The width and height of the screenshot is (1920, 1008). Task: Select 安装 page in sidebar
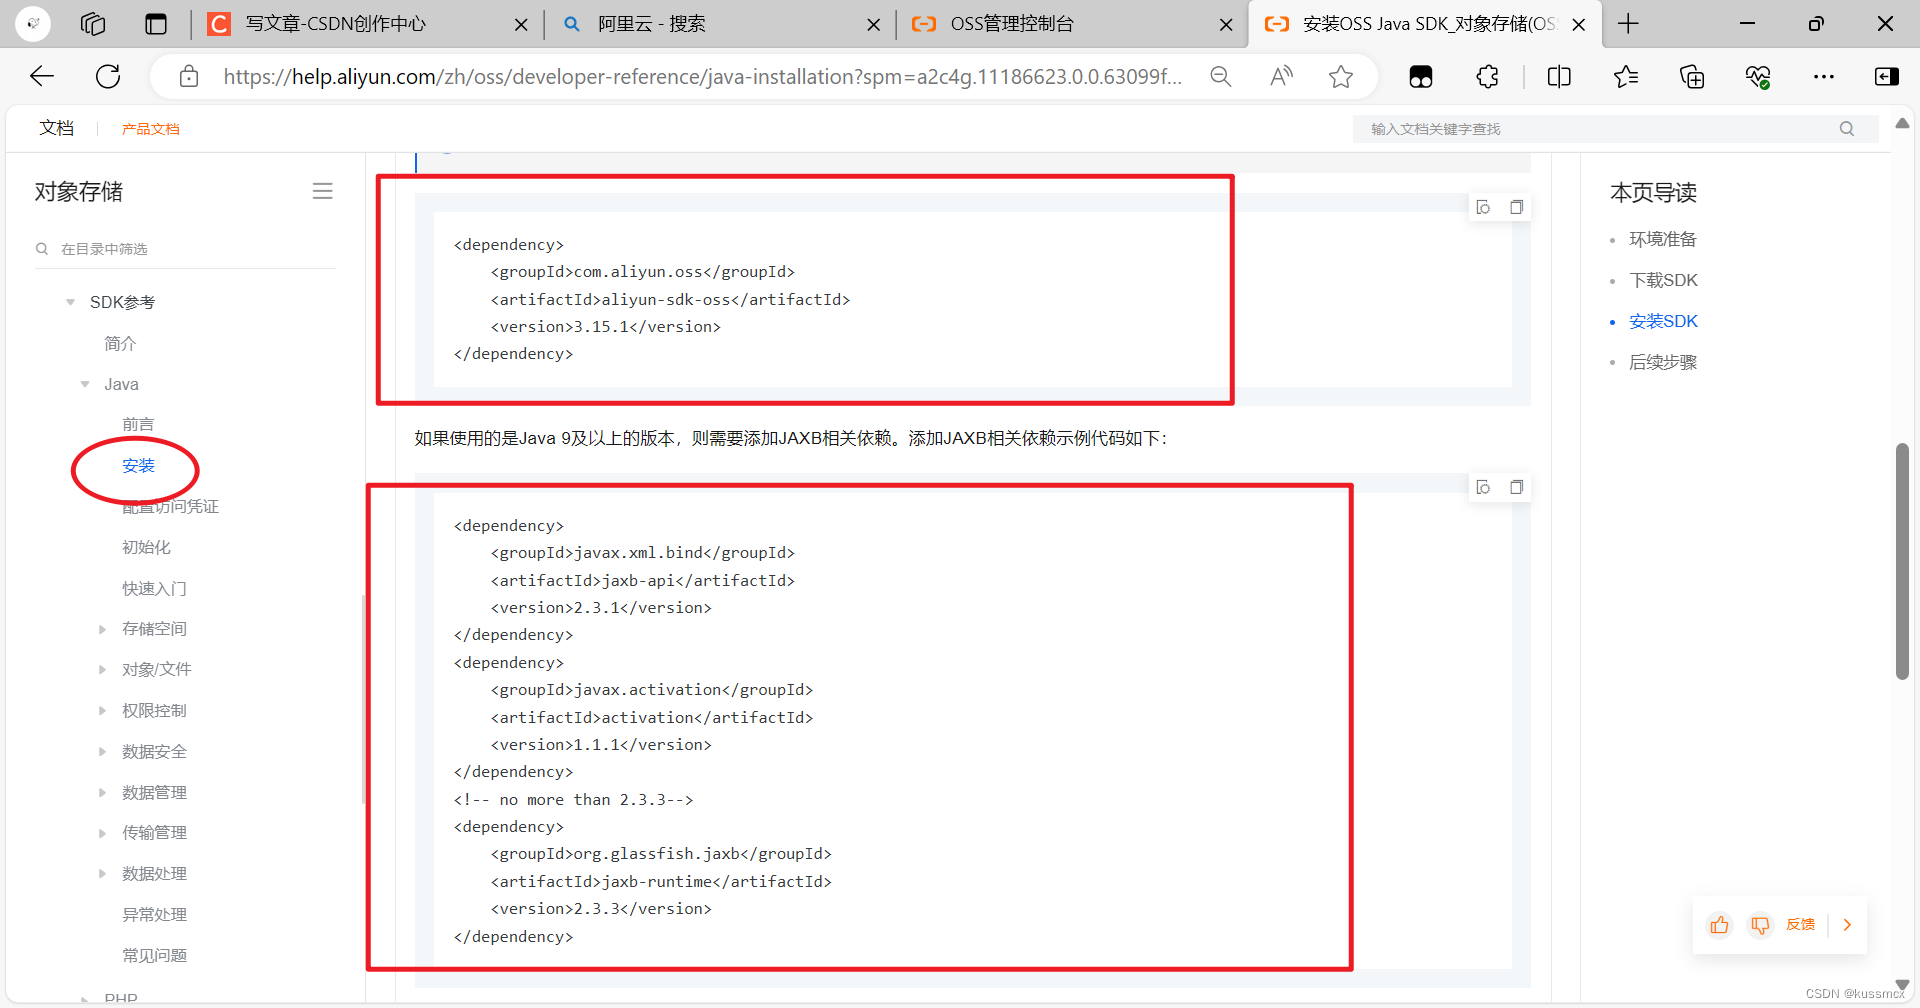point(138,466)
